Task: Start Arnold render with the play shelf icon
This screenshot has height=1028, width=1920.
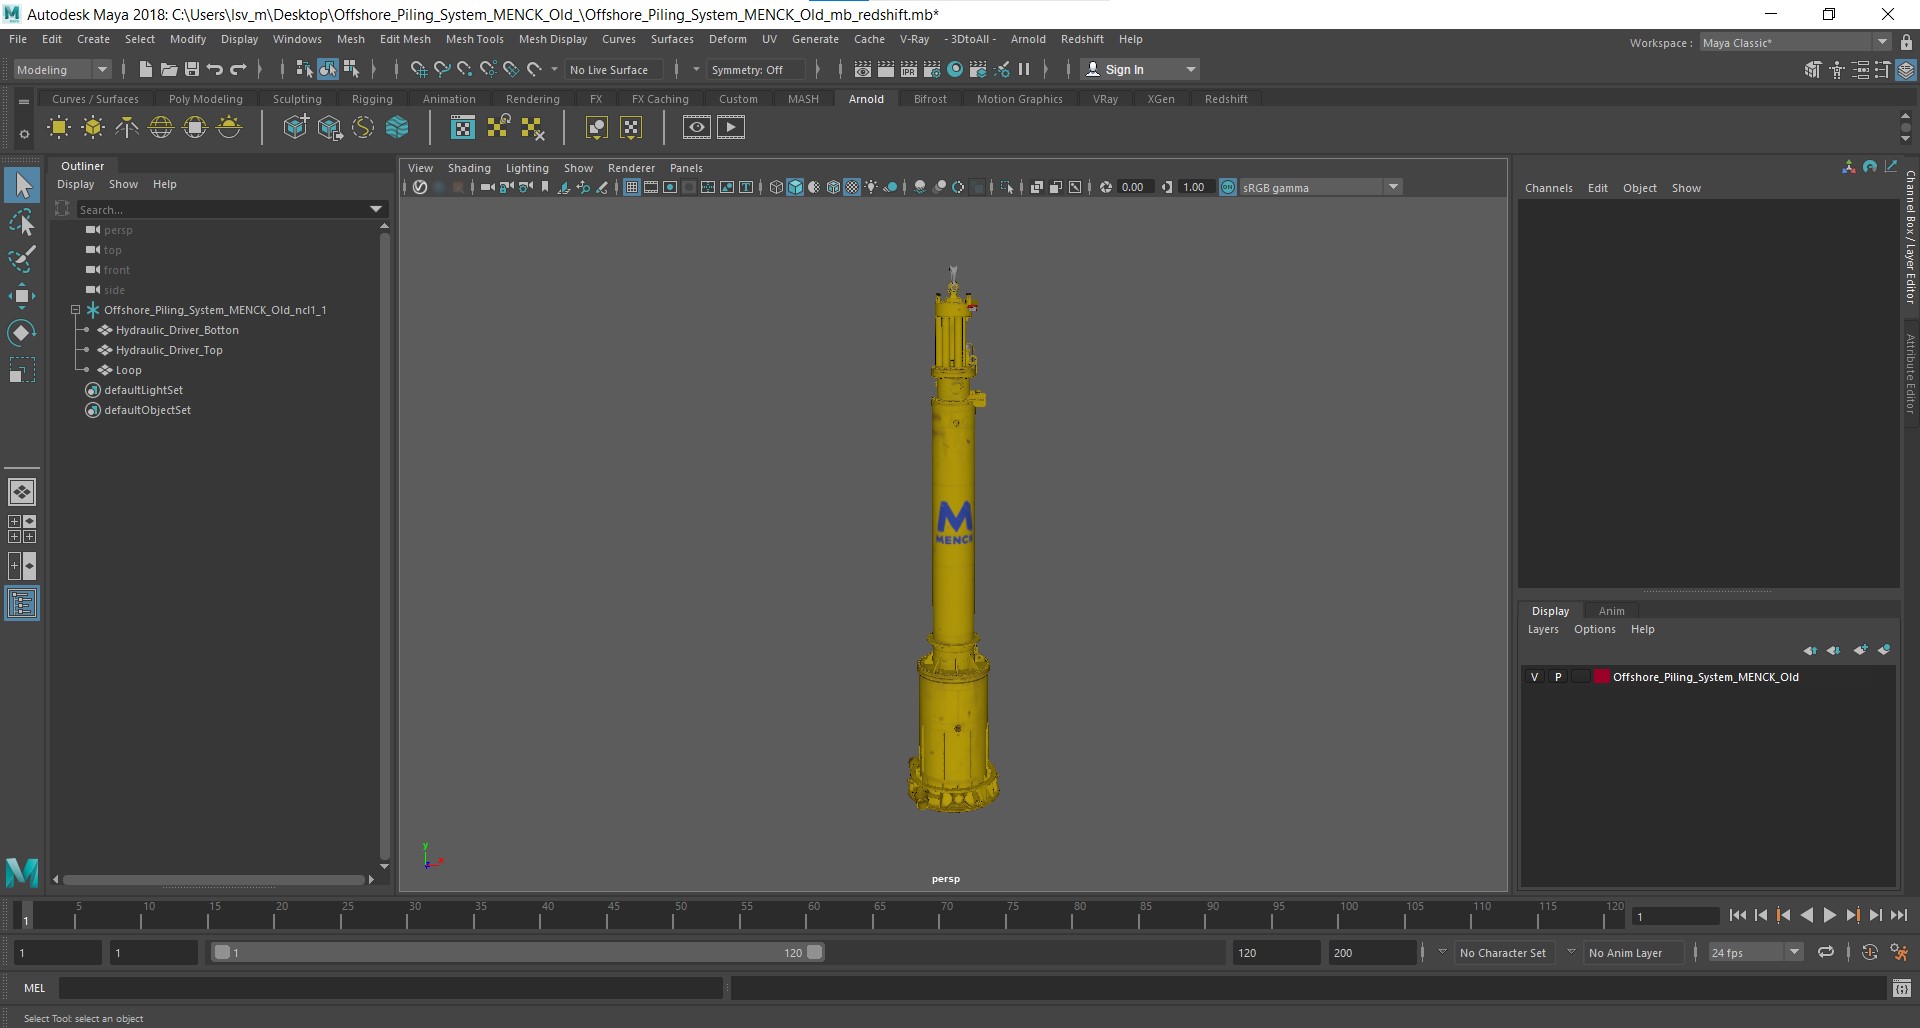Action: tap(731, 128)
